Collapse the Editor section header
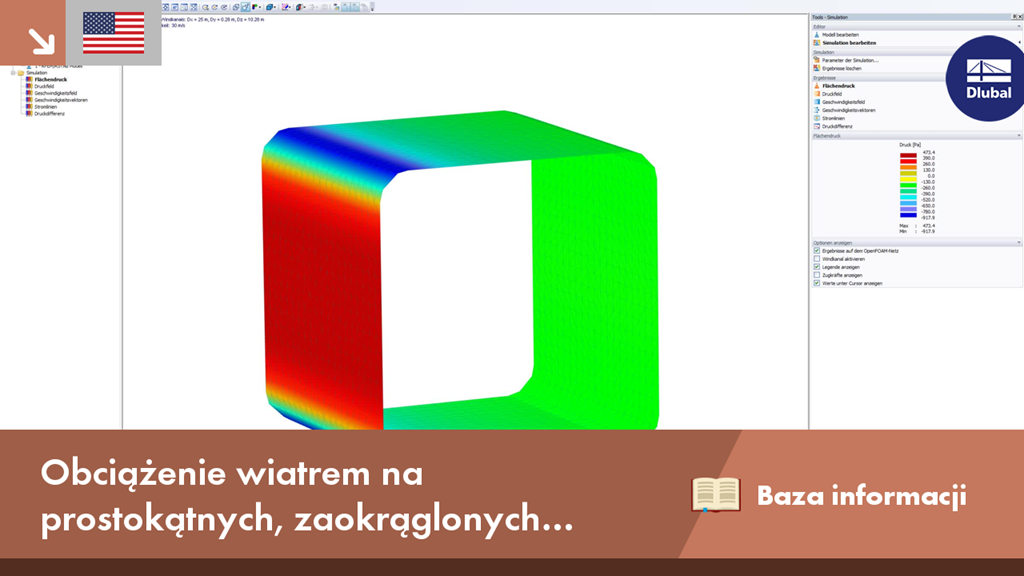Viewport: 1024px width, 576px height. 1017,26
